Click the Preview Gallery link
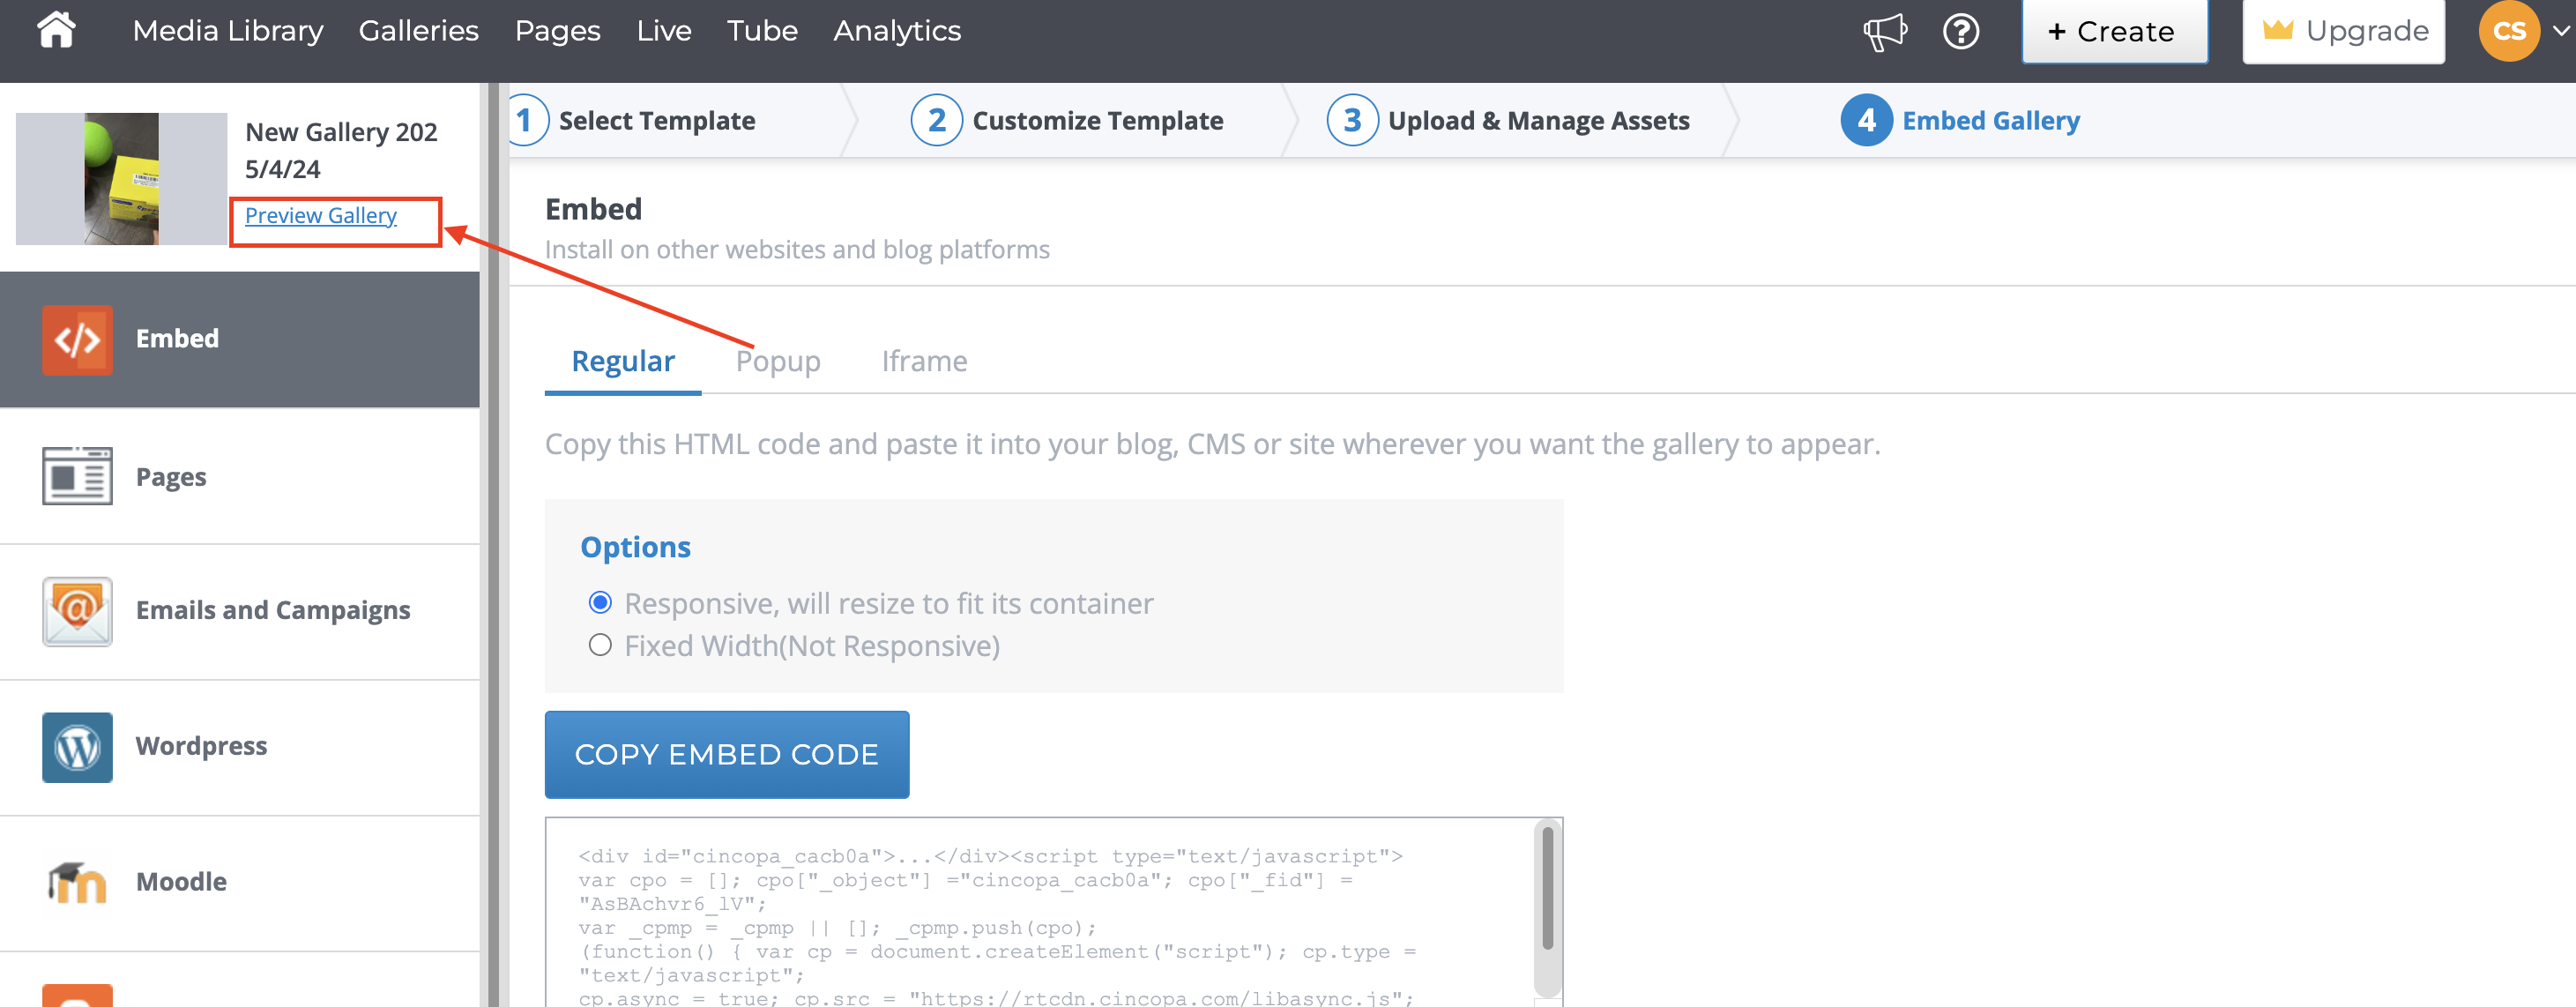Image resolution: width=2576 pixels, height=1007 pixels. (321, 215)
